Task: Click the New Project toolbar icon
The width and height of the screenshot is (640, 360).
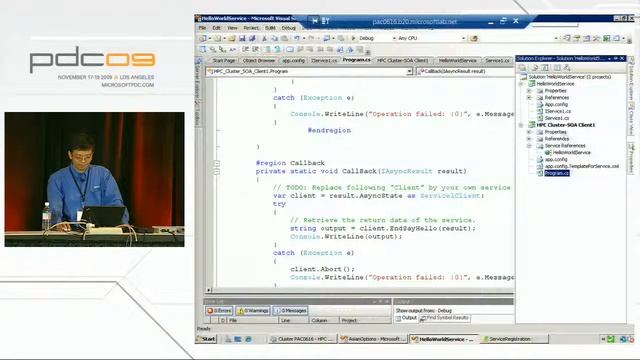Action: tap(203, 38)
